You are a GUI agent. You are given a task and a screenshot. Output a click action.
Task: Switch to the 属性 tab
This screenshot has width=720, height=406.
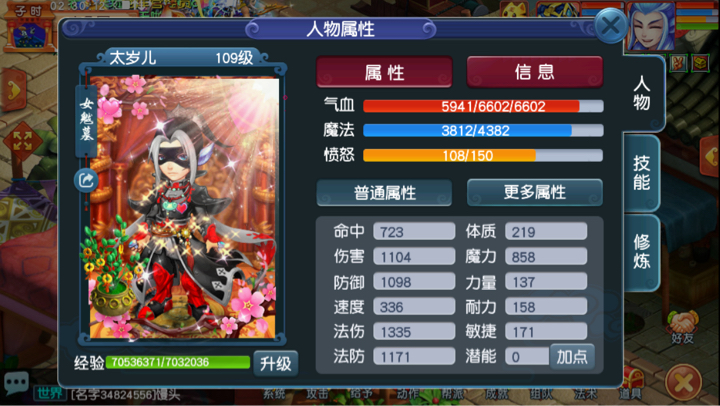(384, 72)
